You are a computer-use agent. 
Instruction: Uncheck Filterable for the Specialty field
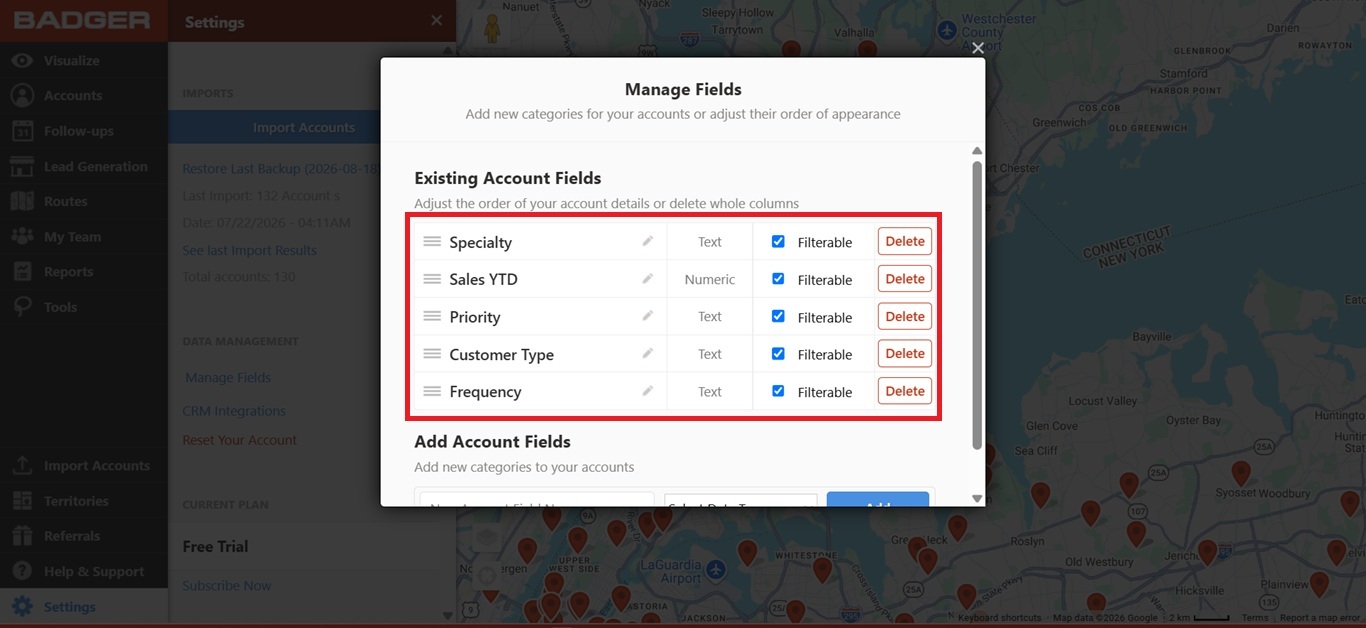point(778,241)
